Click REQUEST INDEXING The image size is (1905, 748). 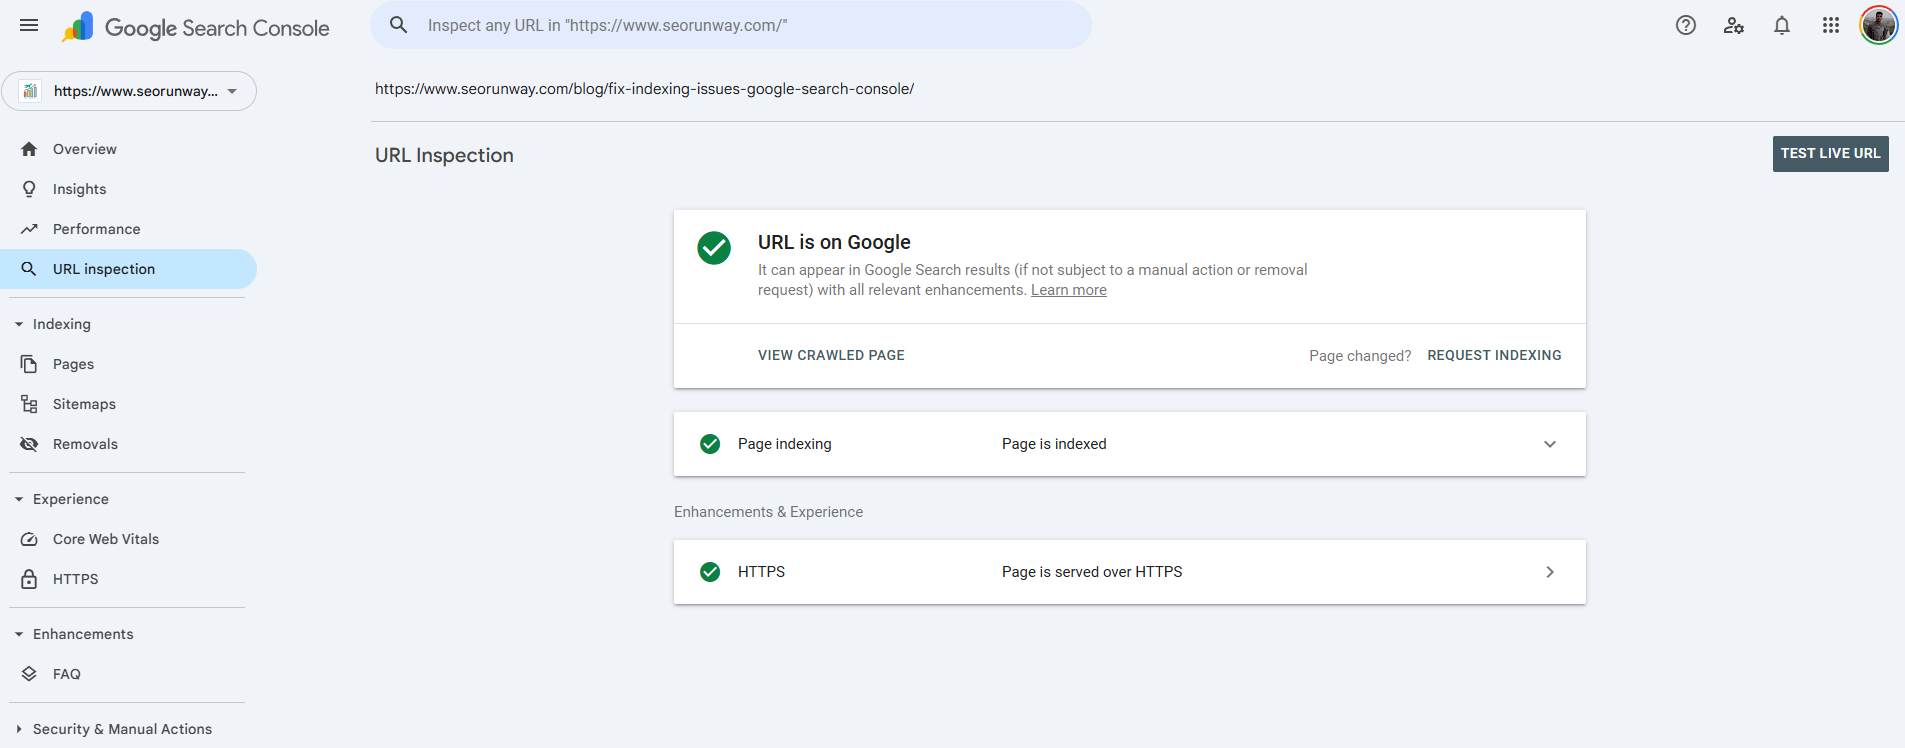1494,355
